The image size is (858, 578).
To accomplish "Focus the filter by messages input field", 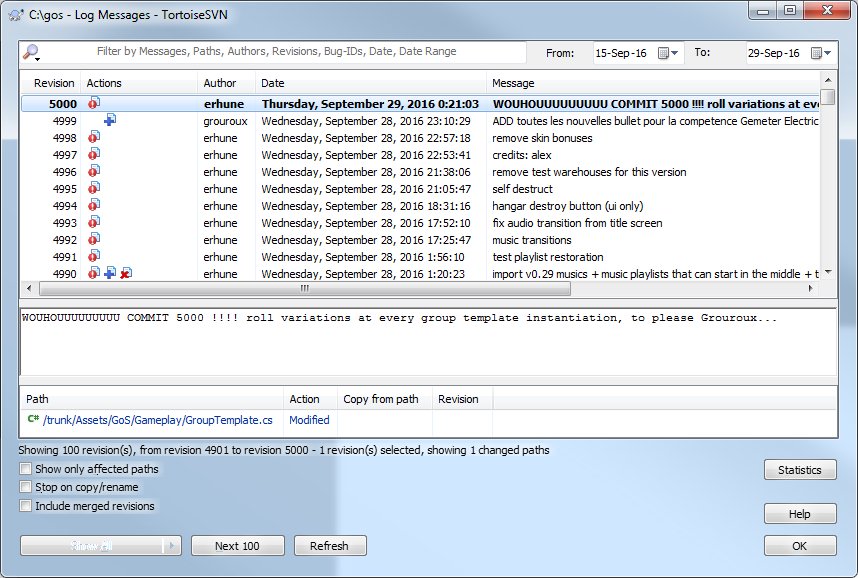I will (283, 52).
